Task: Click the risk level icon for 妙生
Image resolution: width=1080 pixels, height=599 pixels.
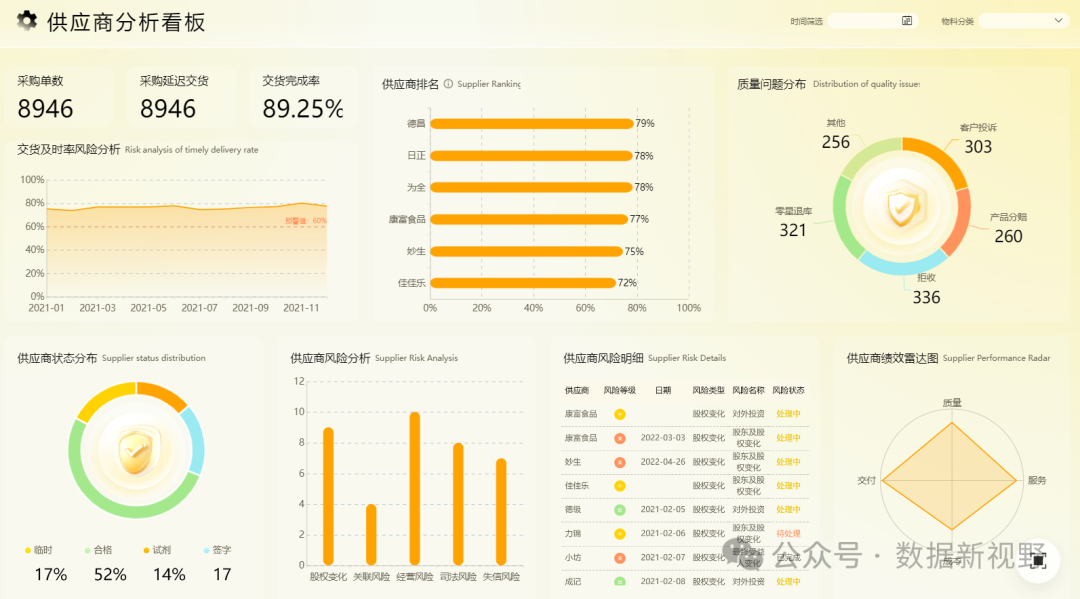Action: pyautogui.click(x=619, y=462)
